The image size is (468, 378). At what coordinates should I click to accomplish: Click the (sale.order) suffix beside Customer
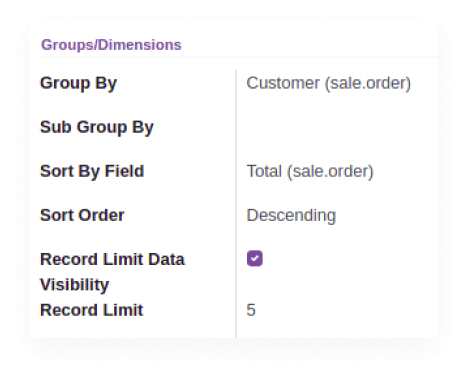point(368,83)
